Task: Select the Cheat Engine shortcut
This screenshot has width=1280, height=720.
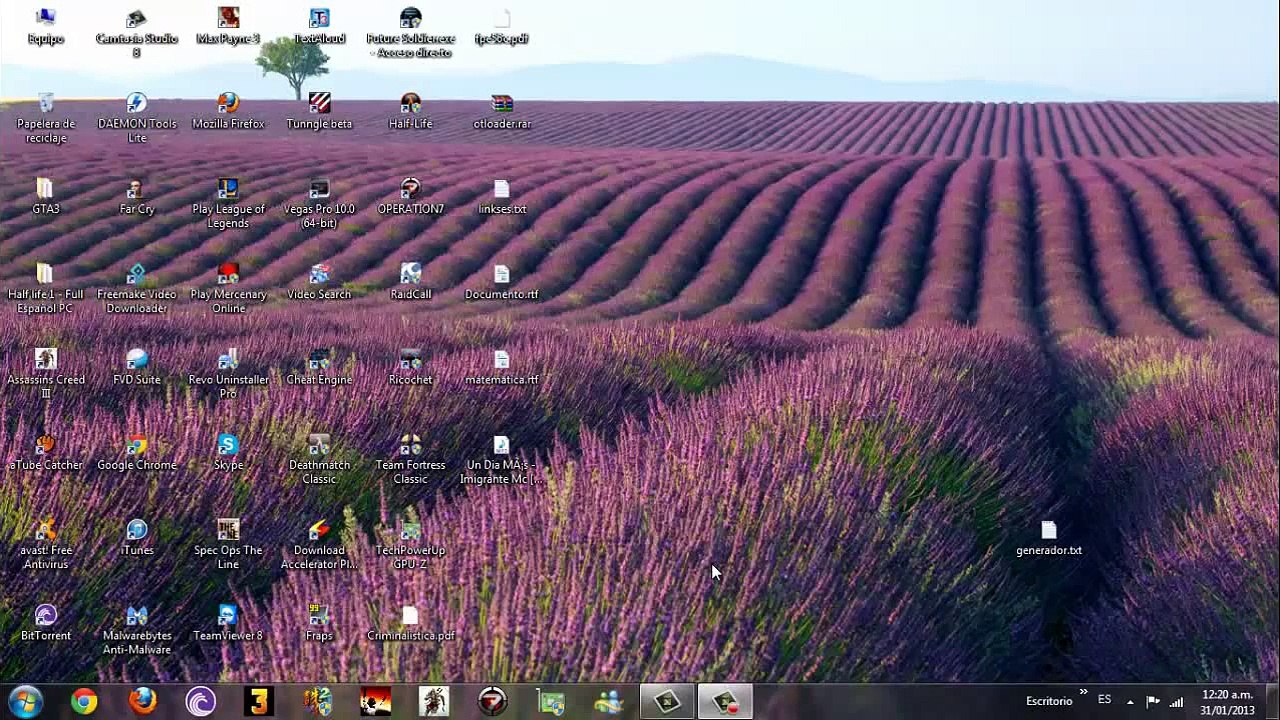Action: [x=319, y=366]
